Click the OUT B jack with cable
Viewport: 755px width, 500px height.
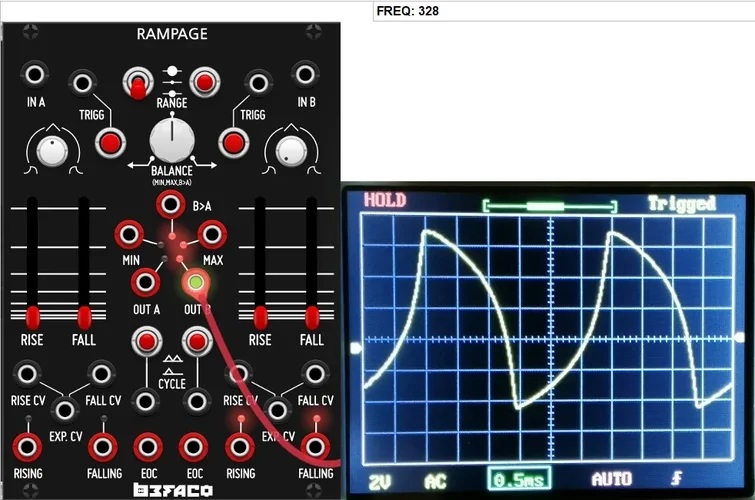pyautogui.click(x=196, y=282)
